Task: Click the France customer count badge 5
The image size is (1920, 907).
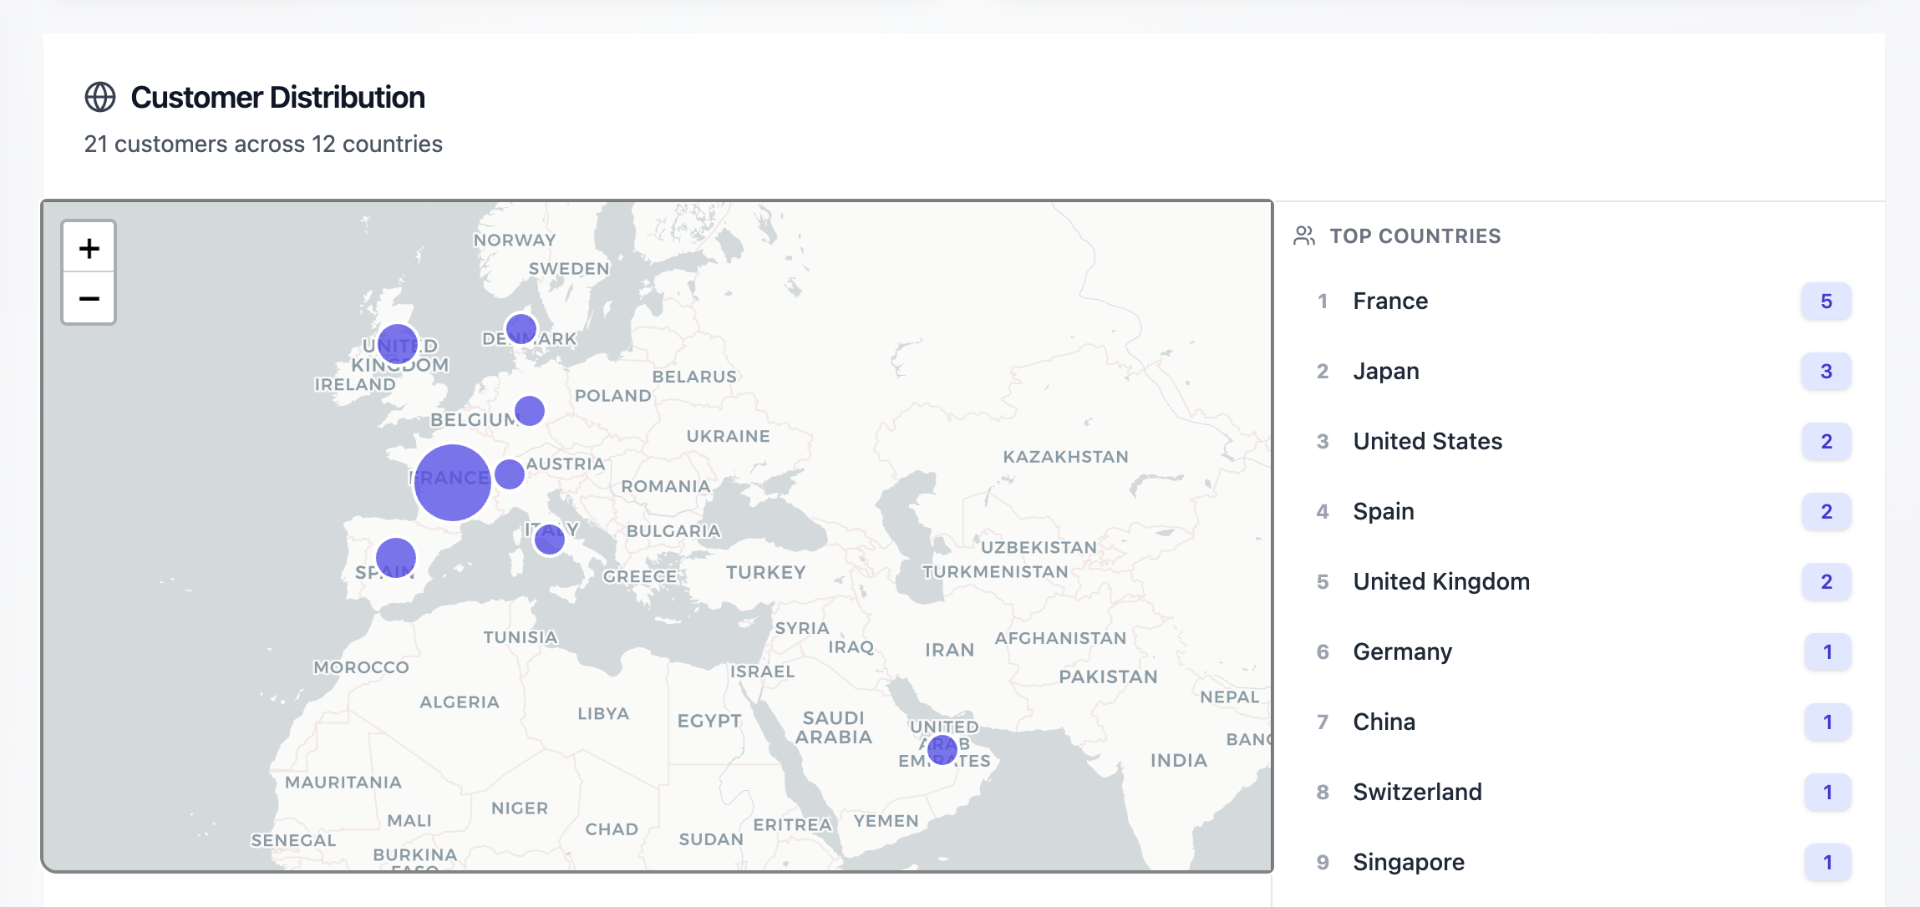Action: (x=1826, y=301)
